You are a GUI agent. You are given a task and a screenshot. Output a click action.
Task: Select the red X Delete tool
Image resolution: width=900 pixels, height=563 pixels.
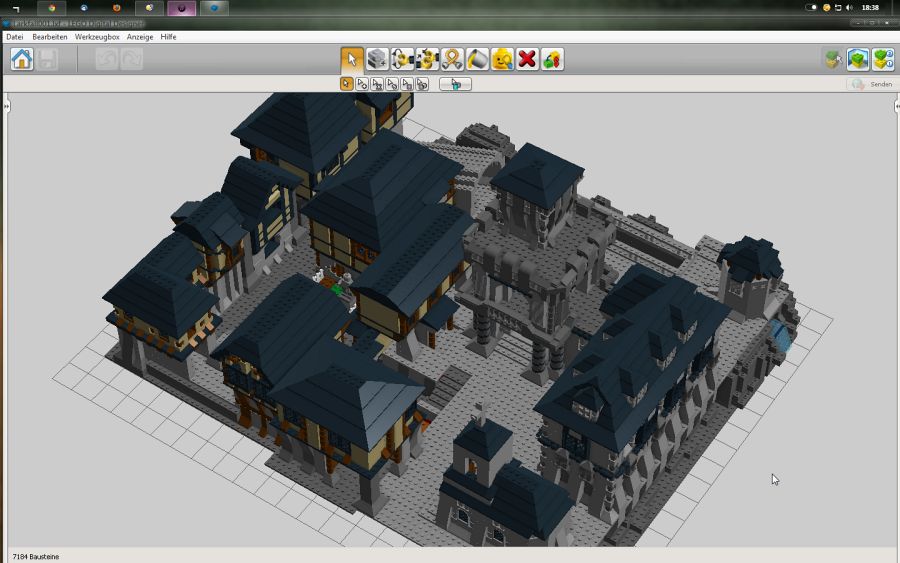coord(527,59)
